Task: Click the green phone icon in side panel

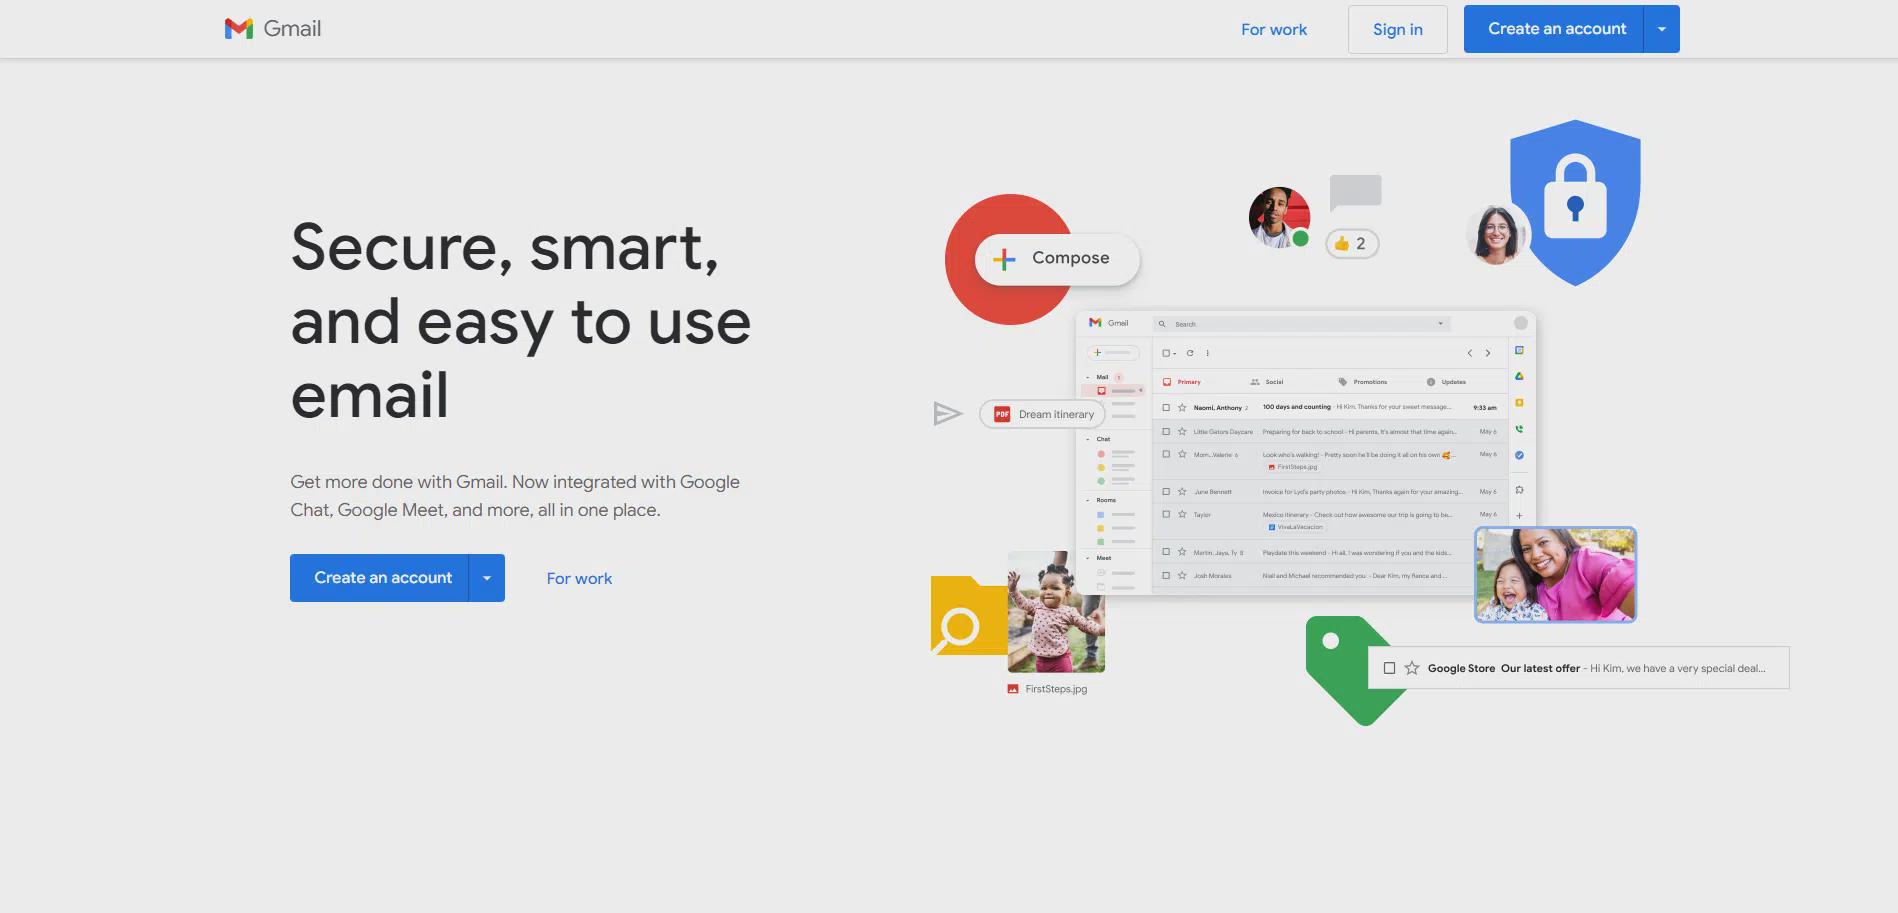Action: pyautogui.click(x=1519, y=429)
